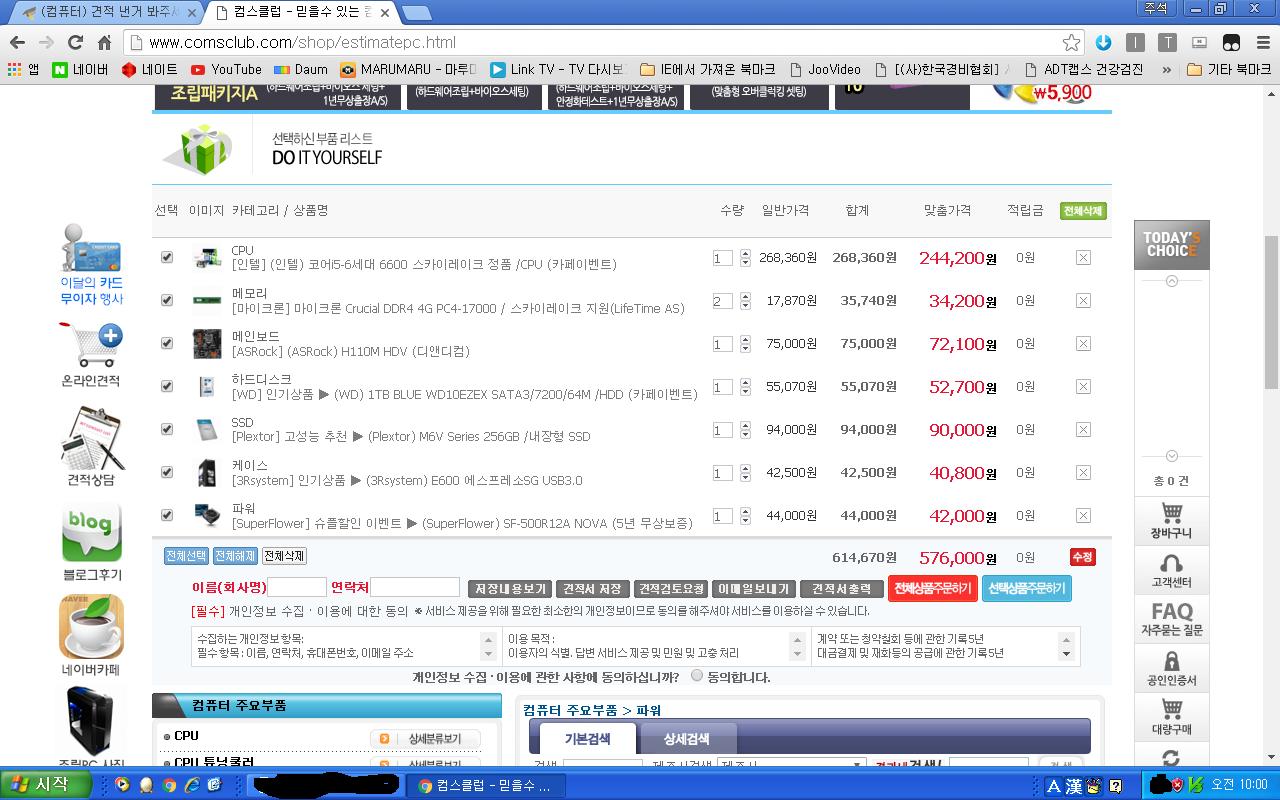Open the browser home page icon
This screenshot has width=1280, height=800.
pos(104,42)
